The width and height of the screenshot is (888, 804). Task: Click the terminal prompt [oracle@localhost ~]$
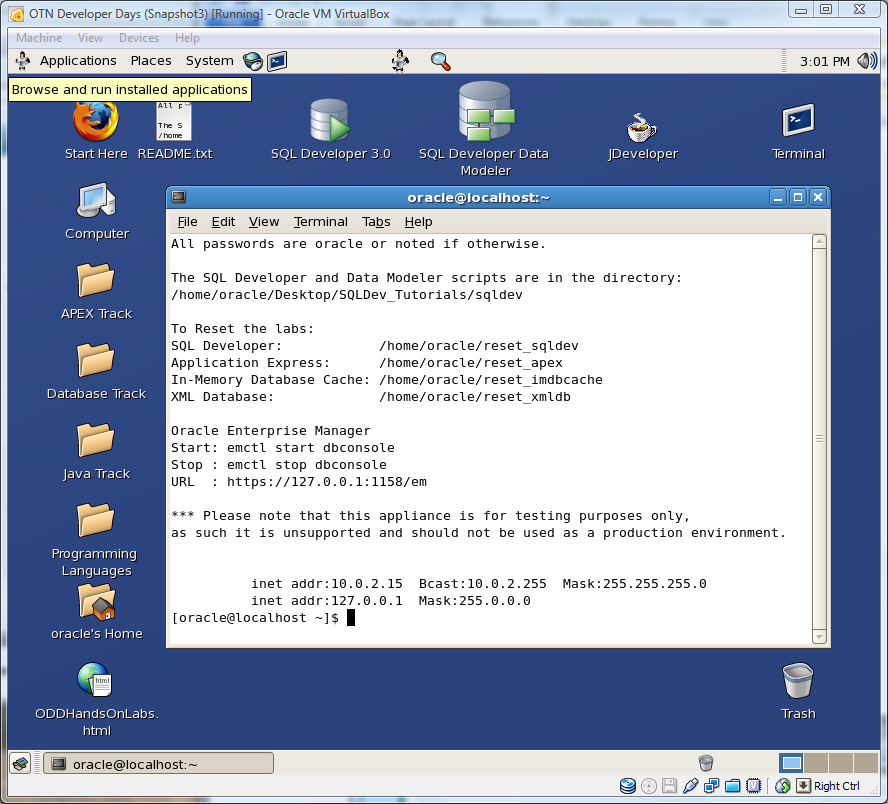[255, 618]
